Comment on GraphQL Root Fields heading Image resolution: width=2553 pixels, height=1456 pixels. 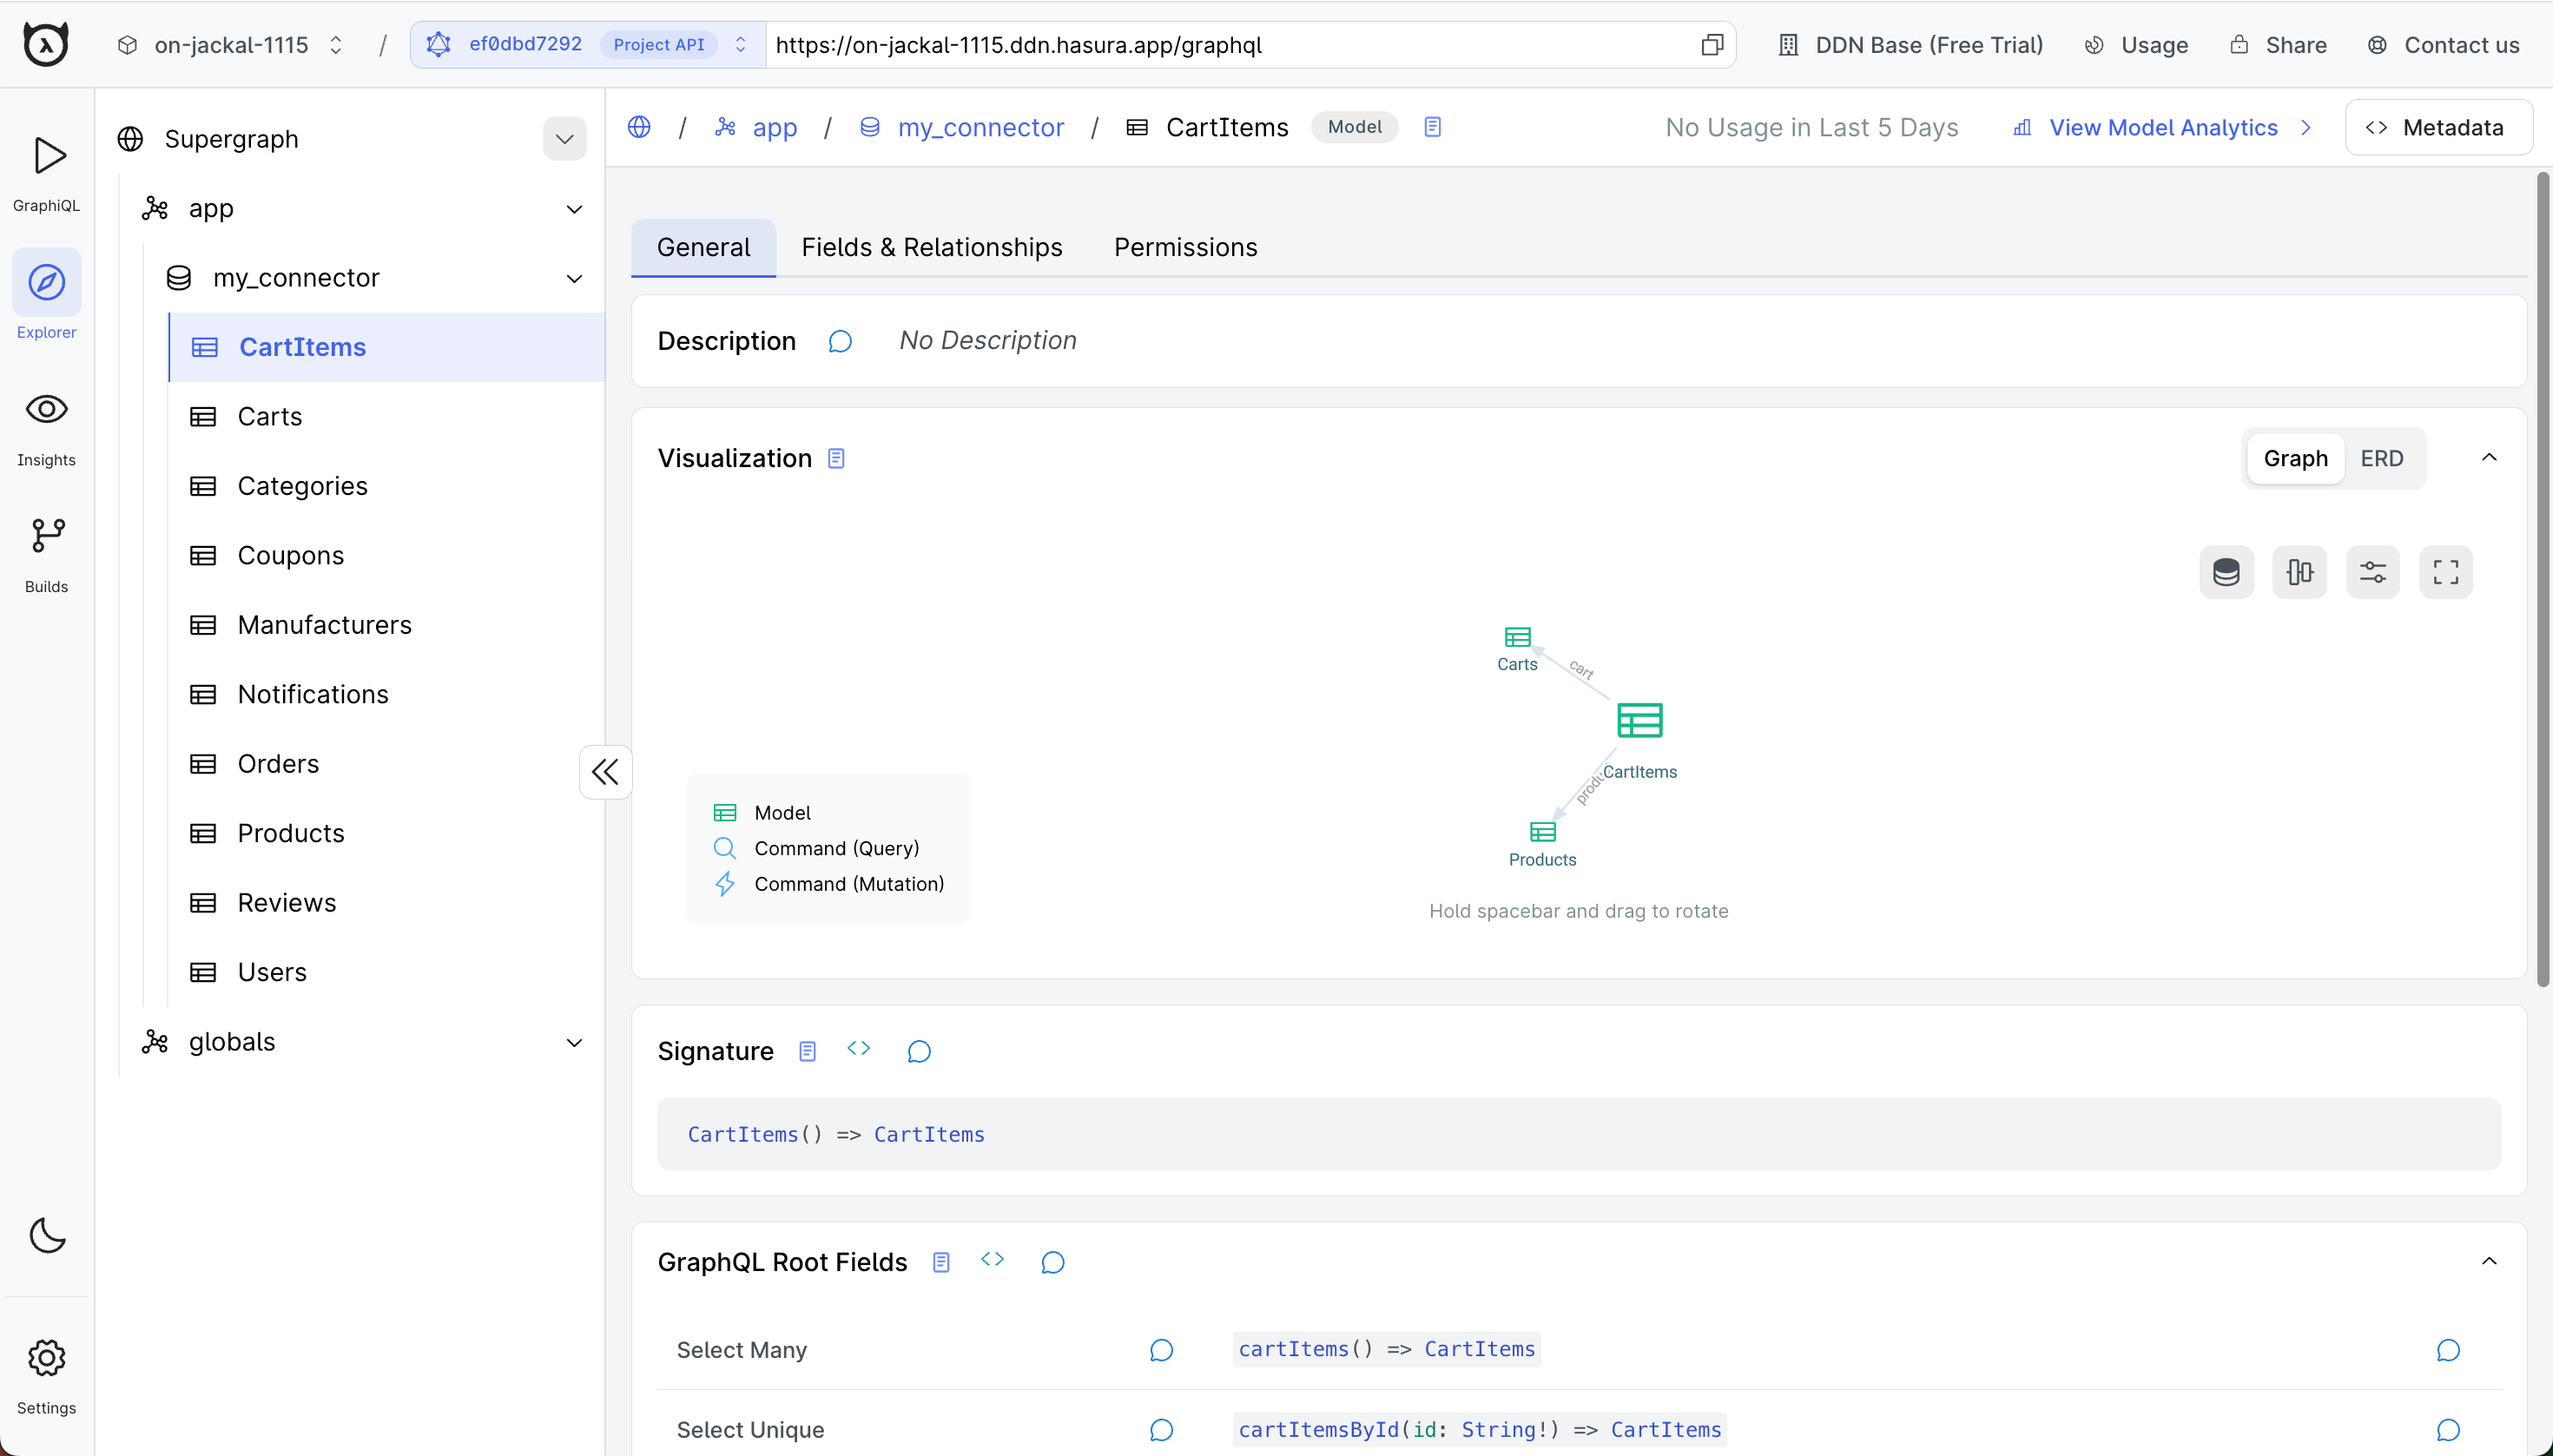click(x=1052, y=1262)
